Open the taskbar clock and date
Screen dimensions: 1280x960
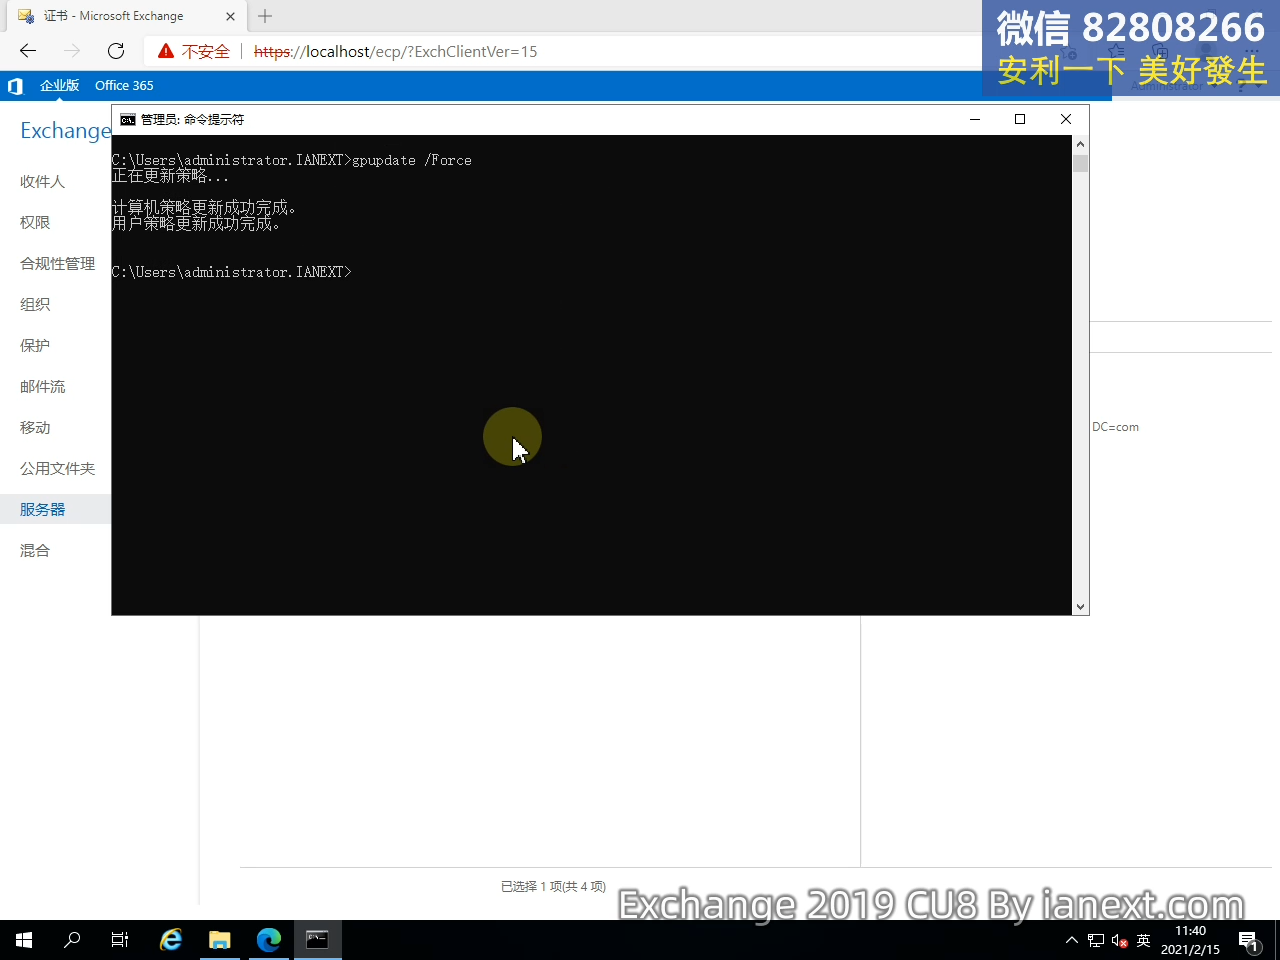tap(1190, 940)
